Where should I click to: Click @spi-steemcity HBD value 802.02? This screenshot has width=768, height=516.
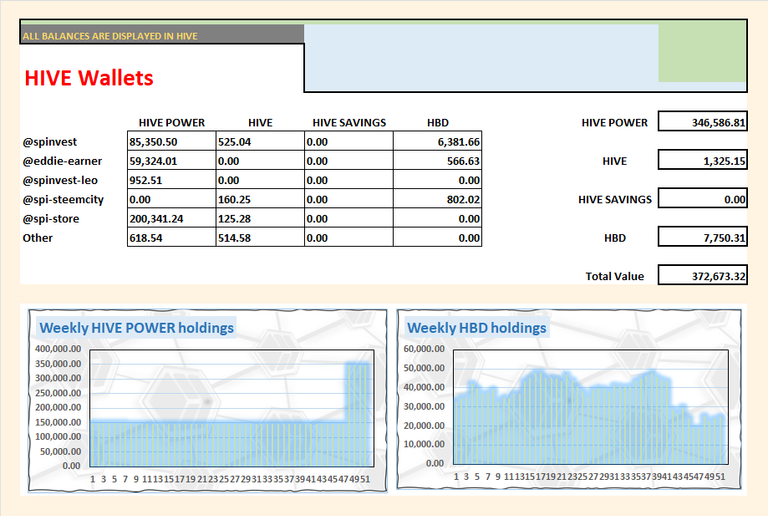tap(437, 199)
